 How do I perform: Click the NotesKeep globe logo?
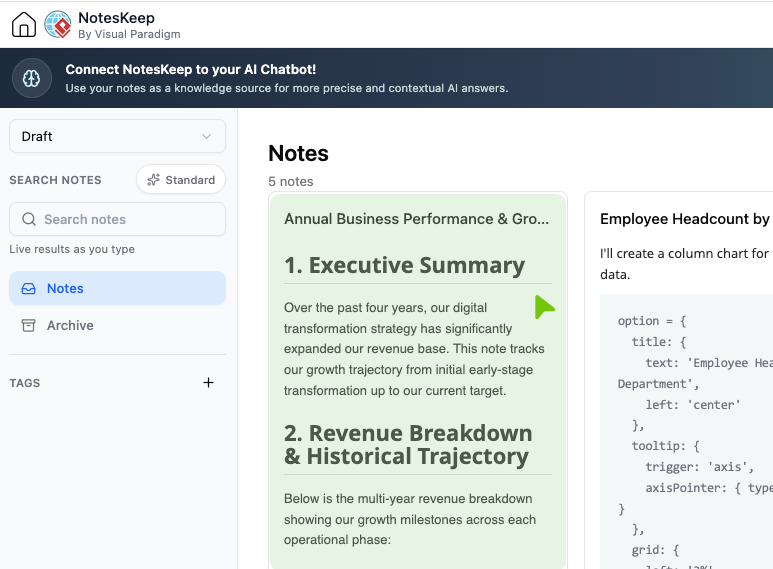[x=58, y=24]
